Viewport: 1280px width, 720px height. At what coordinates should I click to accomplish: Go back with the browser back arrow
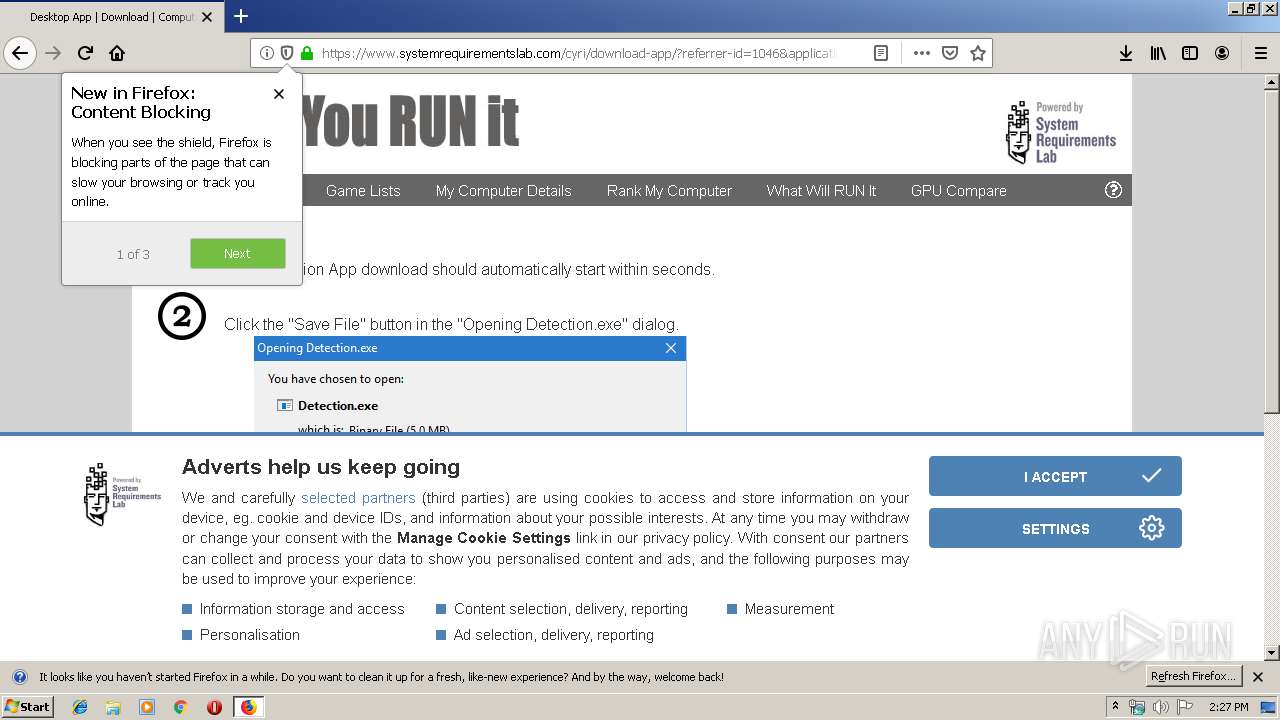pyautogui.click(x=20, y=53)
